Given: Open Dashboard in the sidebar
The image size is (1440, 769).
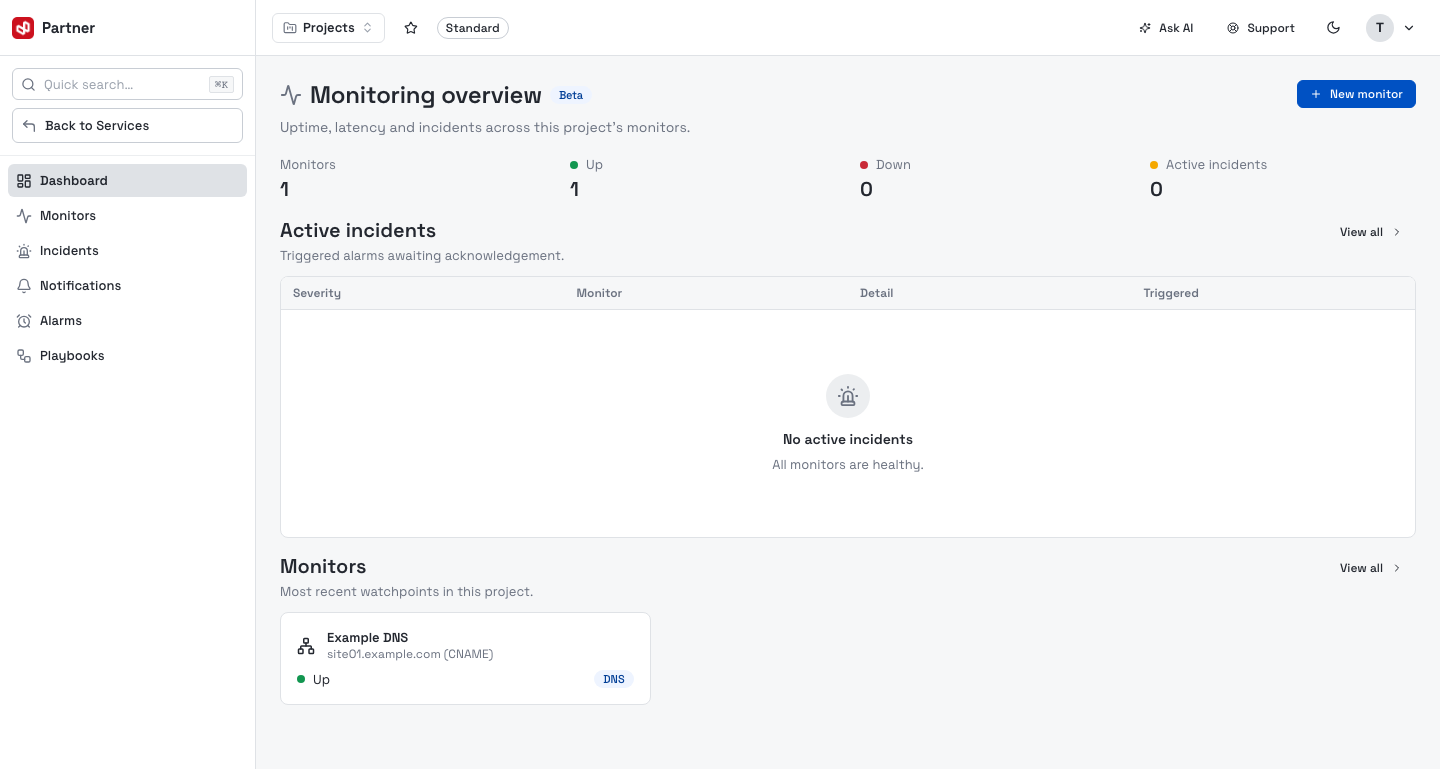Looking at the screenshot, I should click(127, 181).
